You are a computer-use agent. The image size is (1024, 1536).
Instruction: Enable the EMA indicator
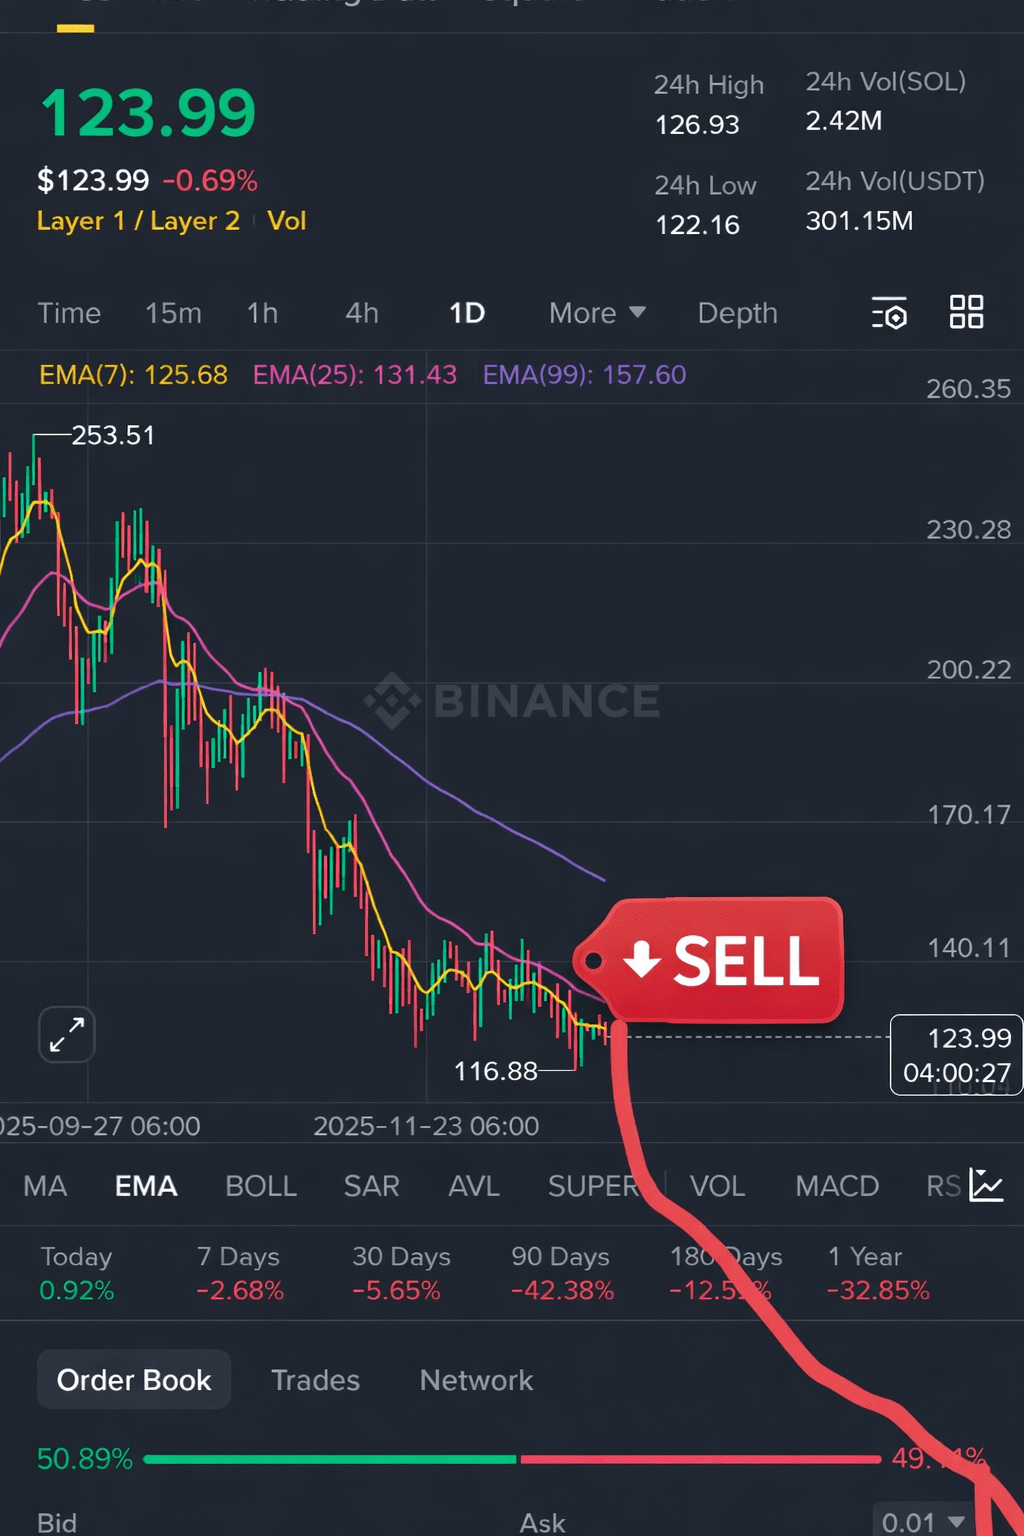point(146,1186)
